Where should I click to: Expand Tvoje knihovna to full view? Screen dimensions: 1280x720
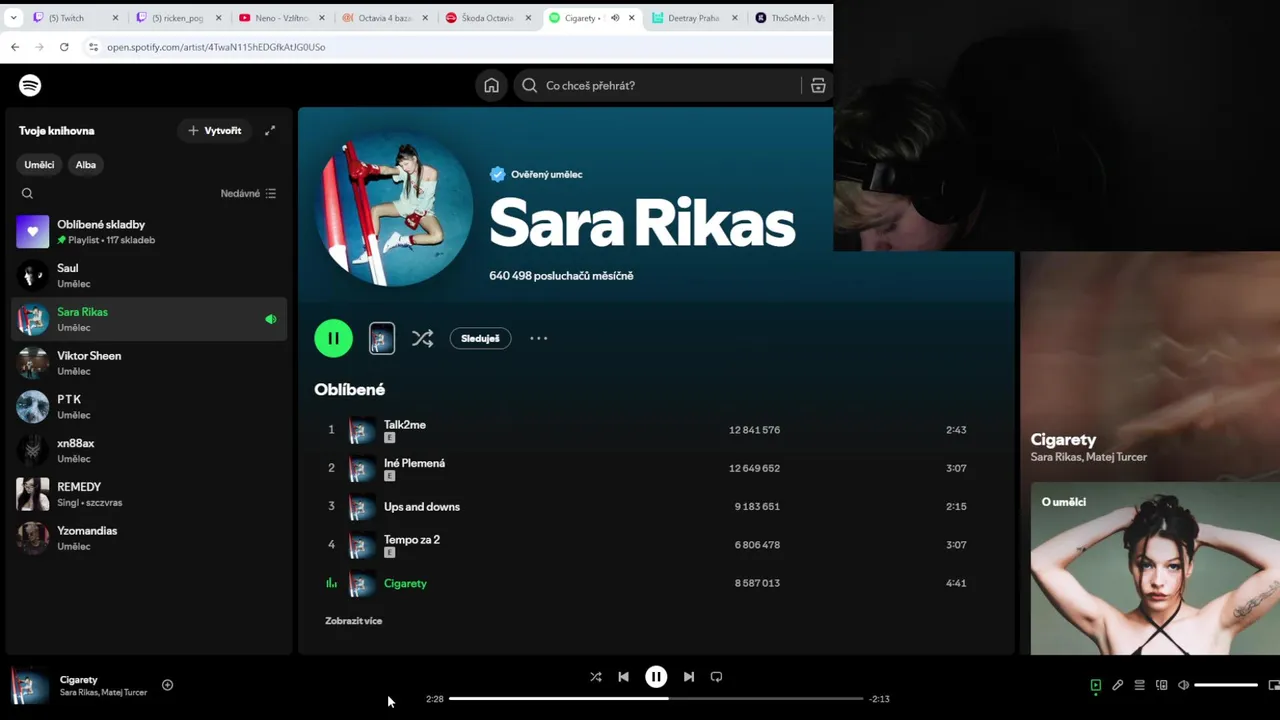pyautogui.click(x=270, y=131)
